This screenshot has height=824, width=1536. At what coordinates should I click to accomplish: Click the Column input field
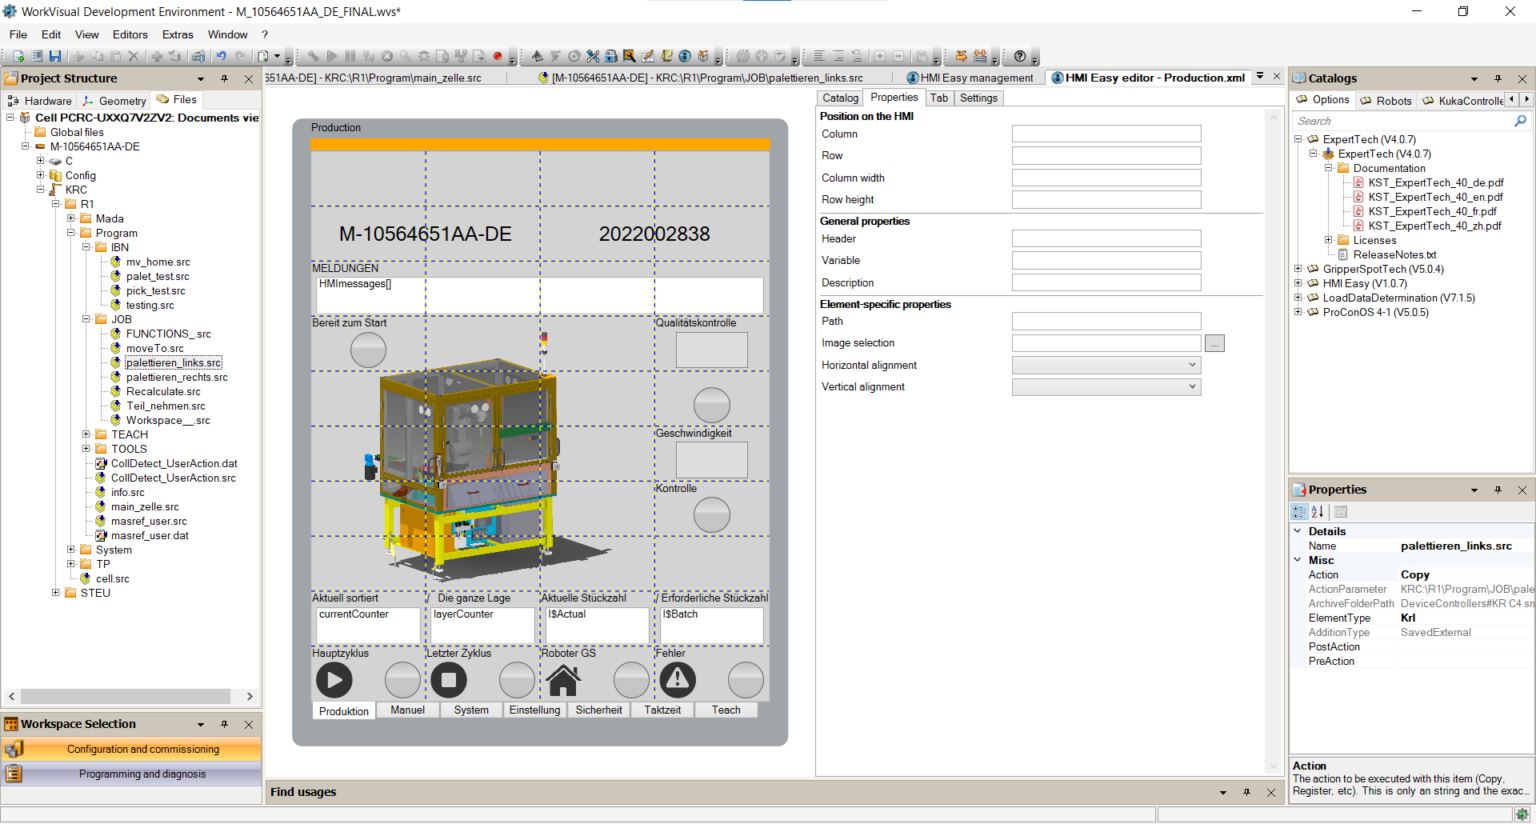click(1106, 134)
